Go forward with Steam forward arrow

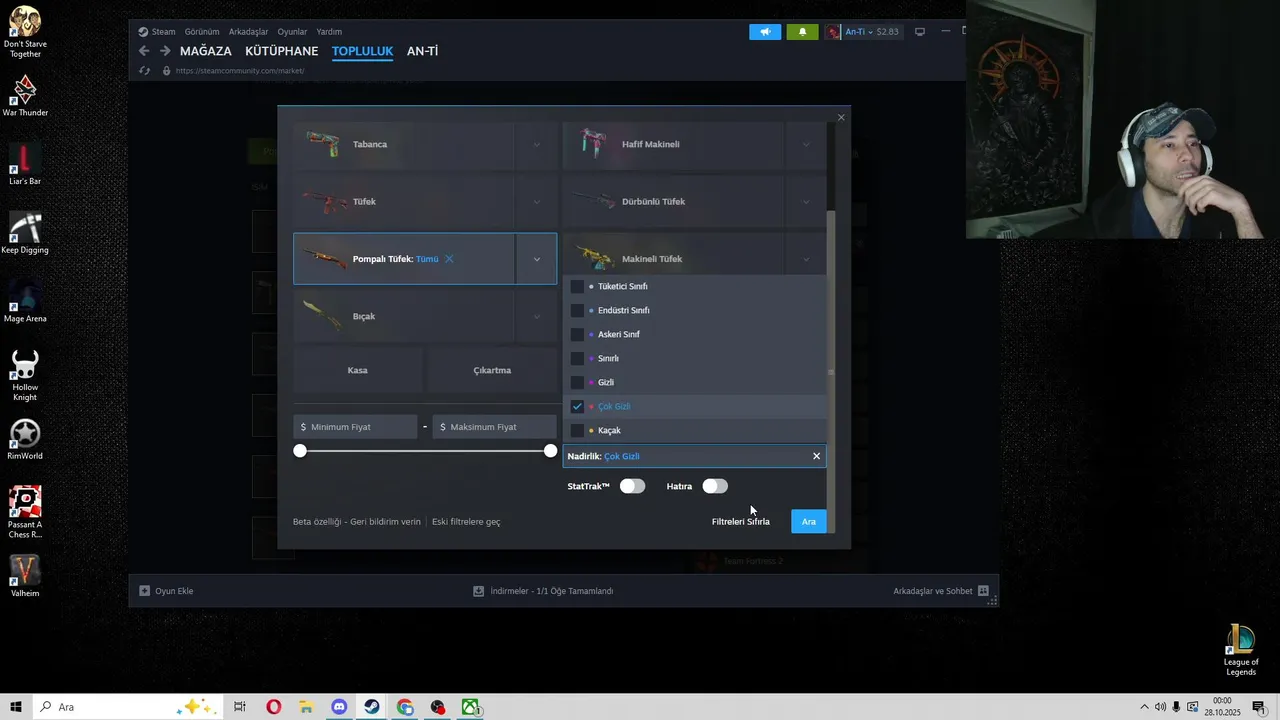pyautogui.click(x=165, y=51)
